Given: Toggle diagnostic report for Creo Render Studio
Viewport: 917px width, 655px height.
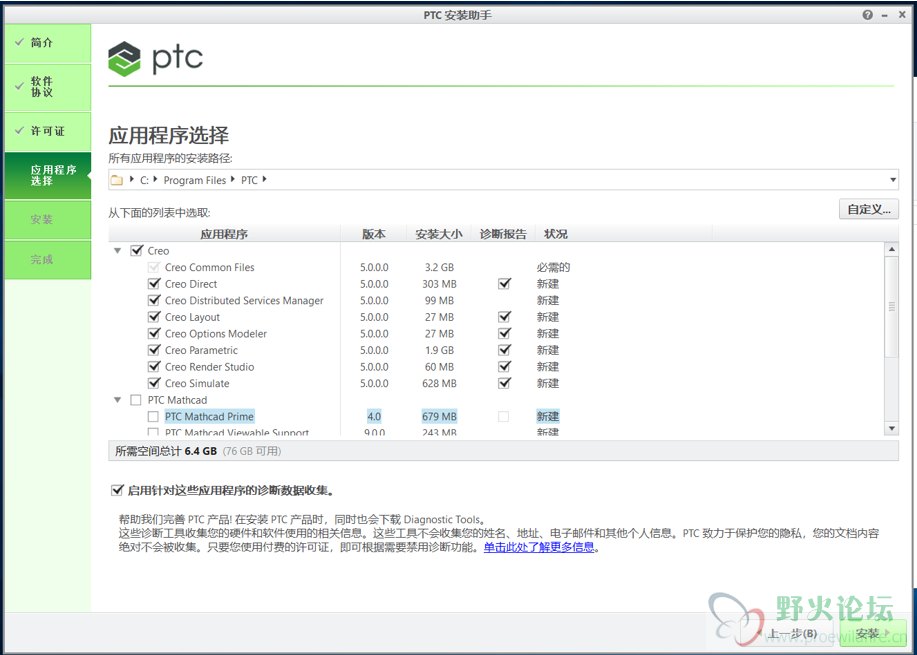Looking at the screenshot, I should point(504,367).
